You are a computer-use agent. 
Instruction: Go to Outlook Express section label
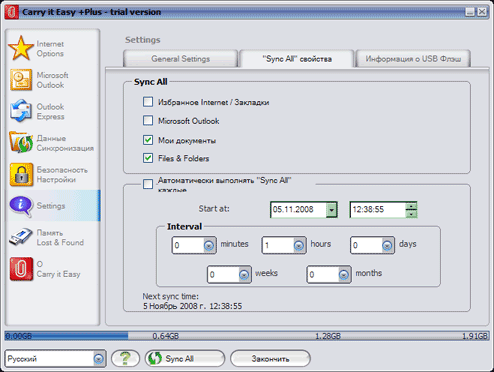tap(50, 112)
